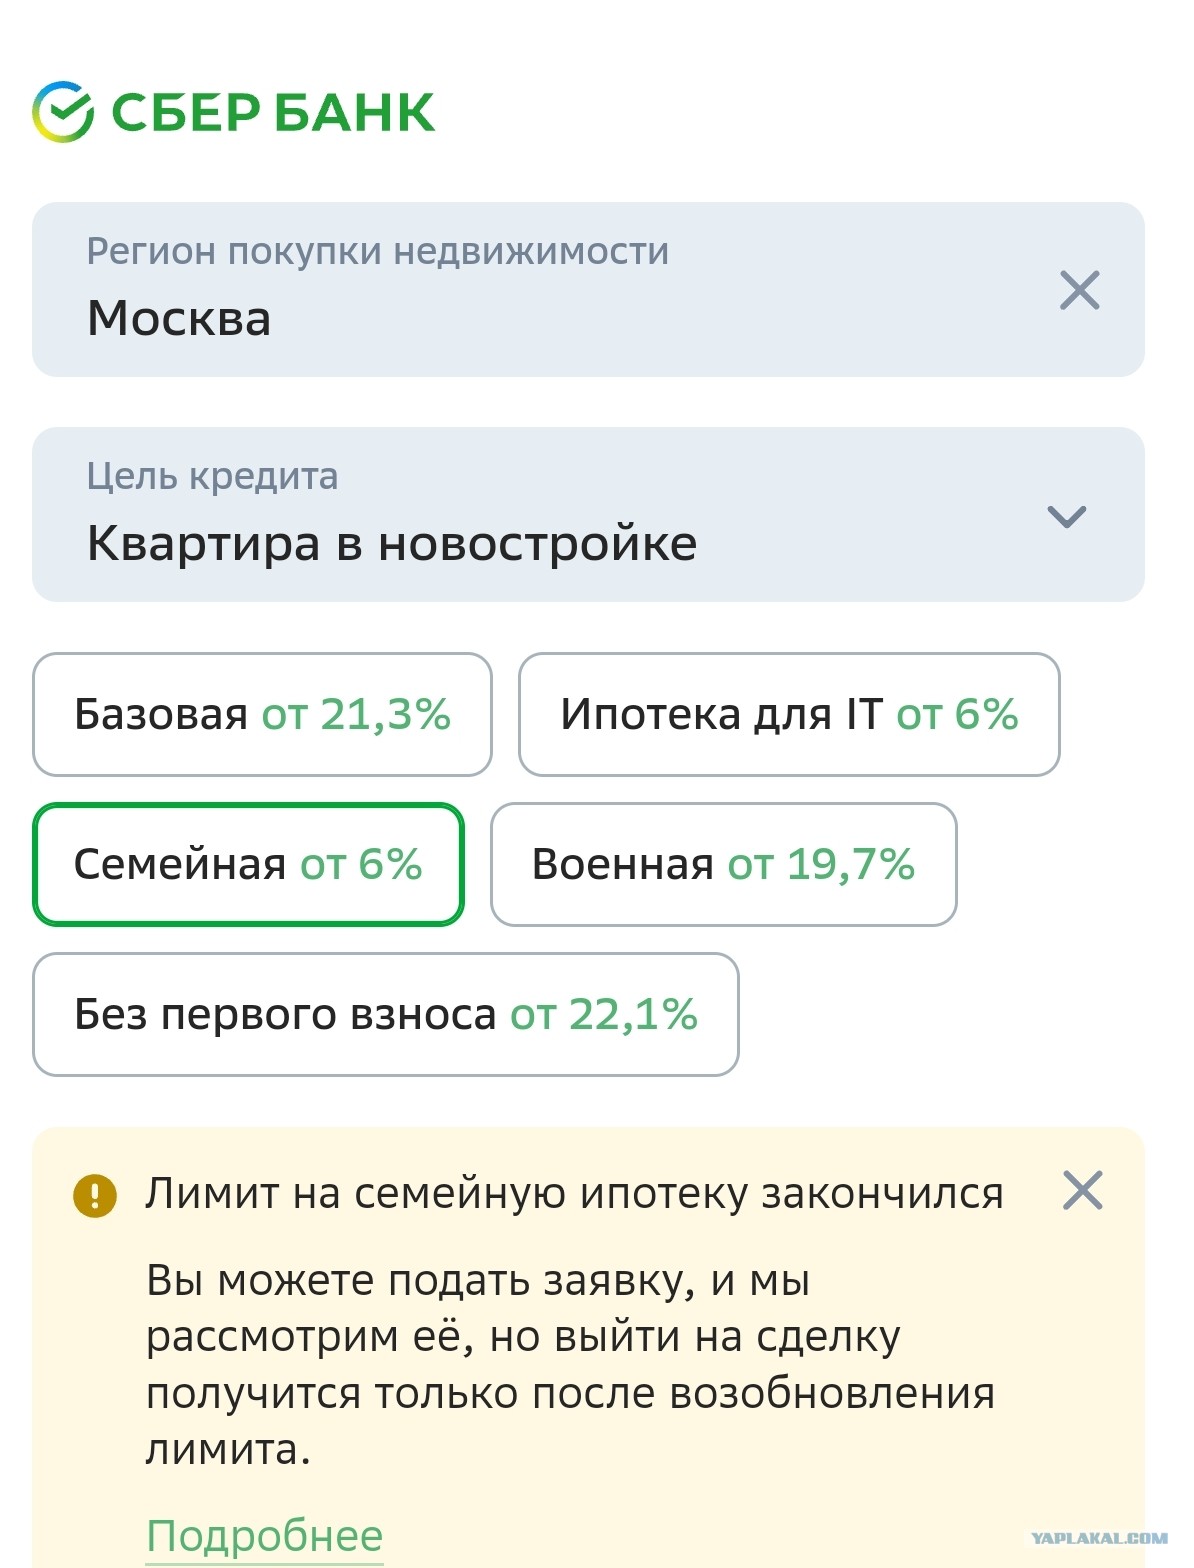The image size is (1194, 1568).
Task: Dismiss the family mortgage limit notice
Action: 1082,1191
